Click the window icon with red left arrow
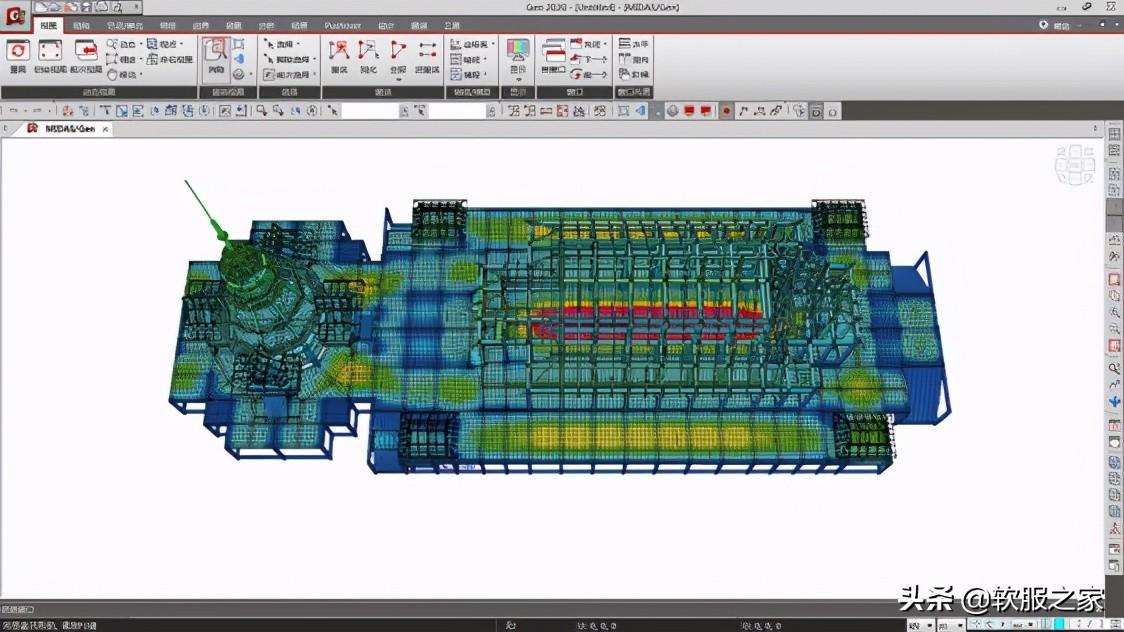This screenshot has height=632, width=1124. click(x=85, y=51)
